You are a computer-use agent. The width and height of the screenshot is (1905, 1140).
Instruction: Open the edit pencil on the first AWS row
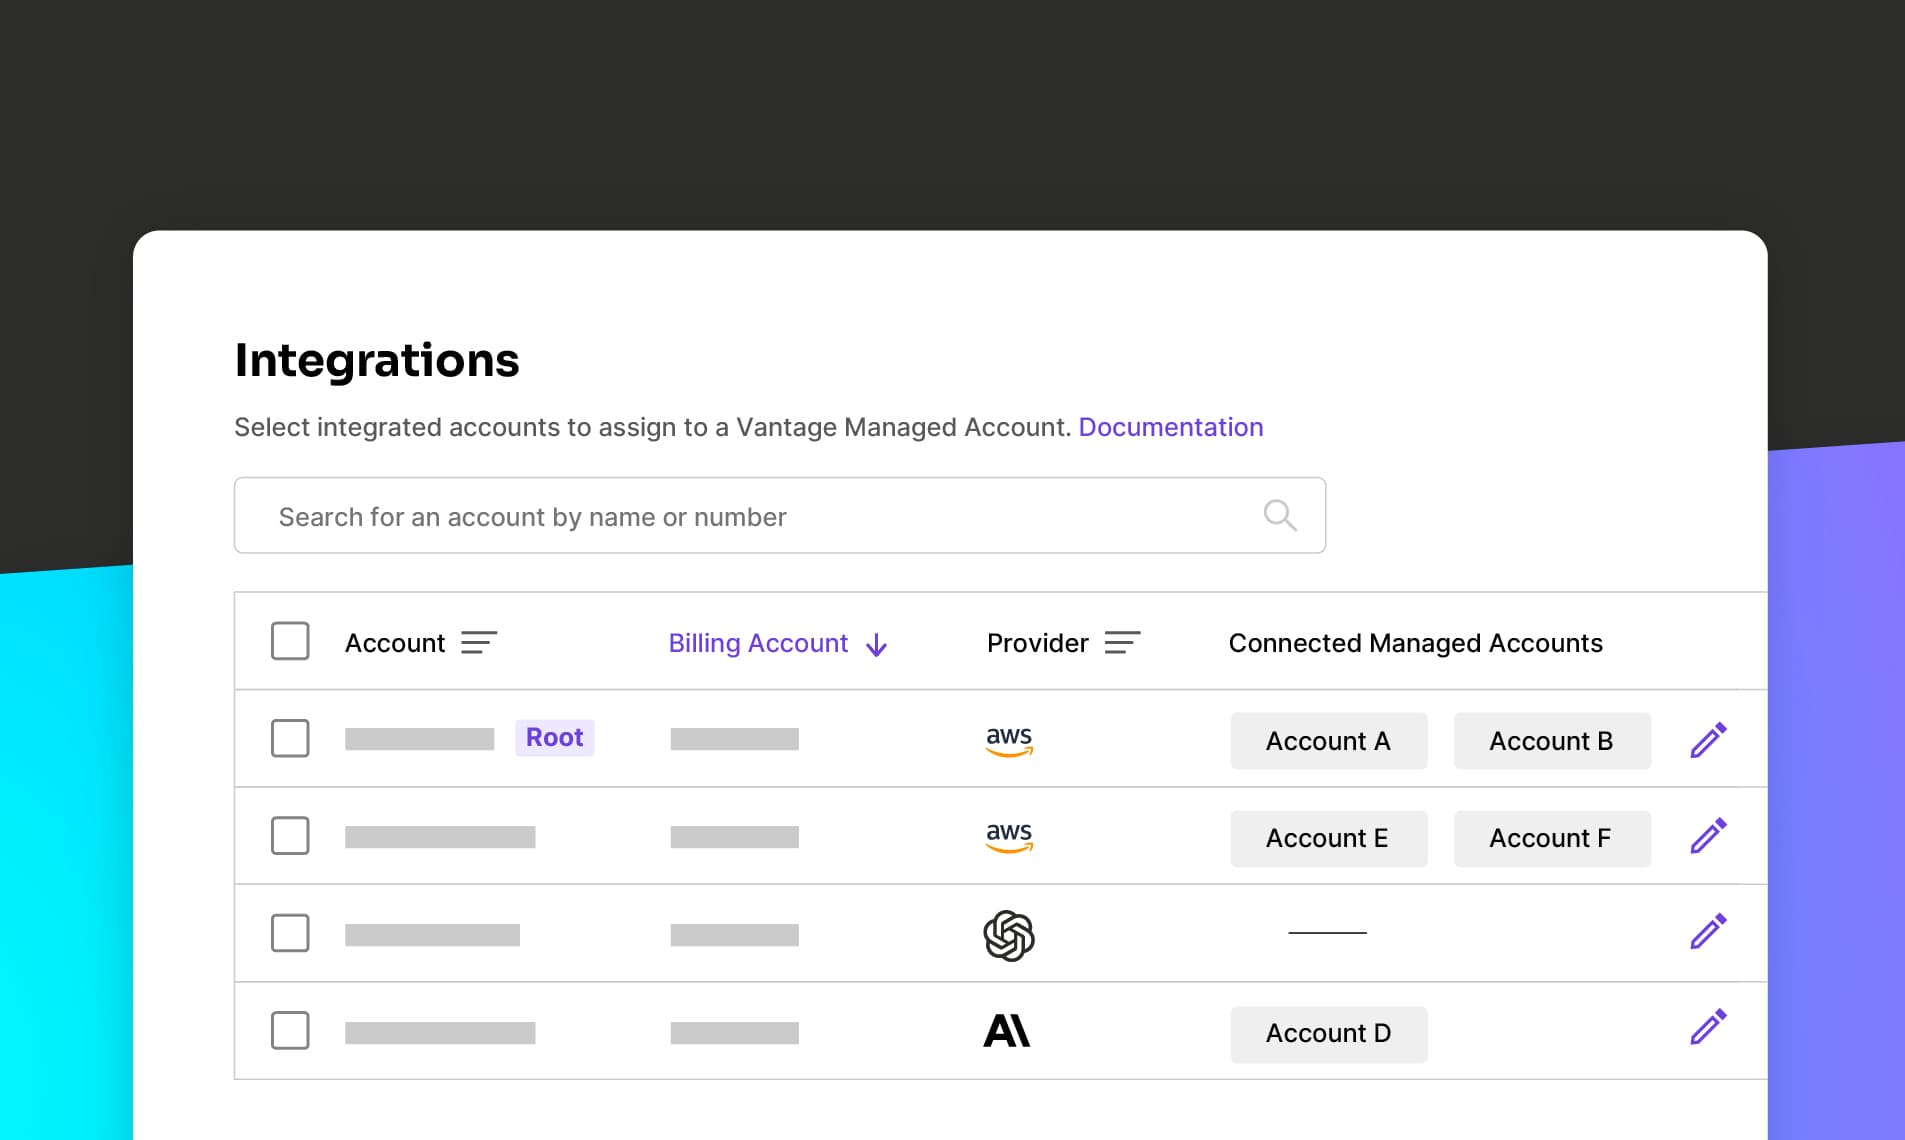1709,740
